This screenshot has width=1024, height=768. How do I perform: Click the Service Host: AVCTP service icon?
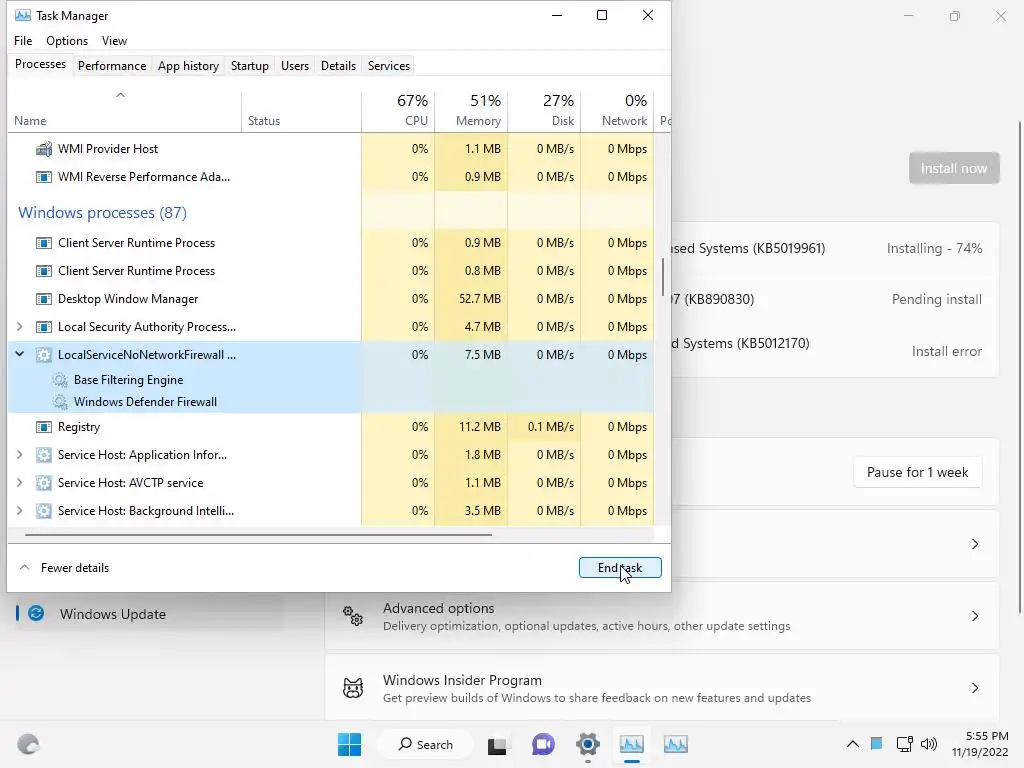click(x=44, y=483)
